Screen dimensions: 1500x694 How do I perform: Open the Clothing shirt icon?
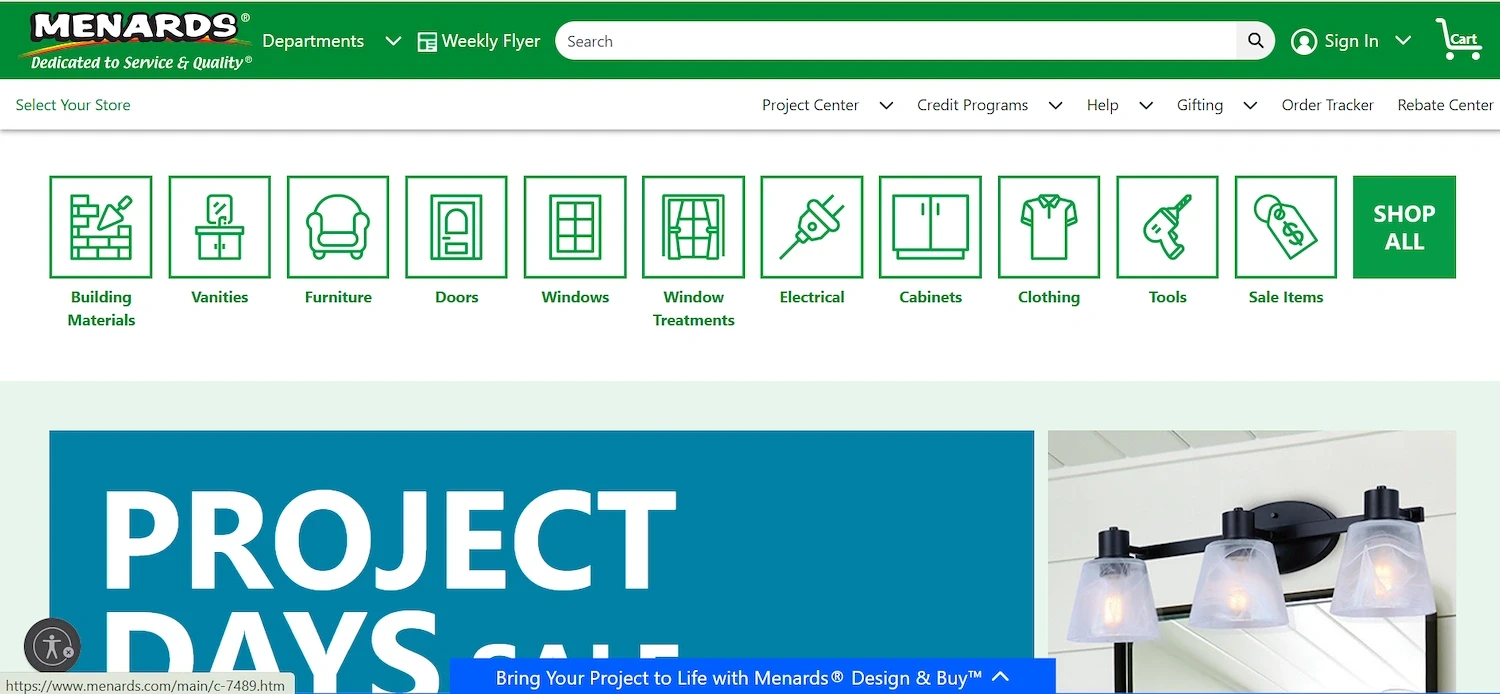click(x=1049, y=227)
